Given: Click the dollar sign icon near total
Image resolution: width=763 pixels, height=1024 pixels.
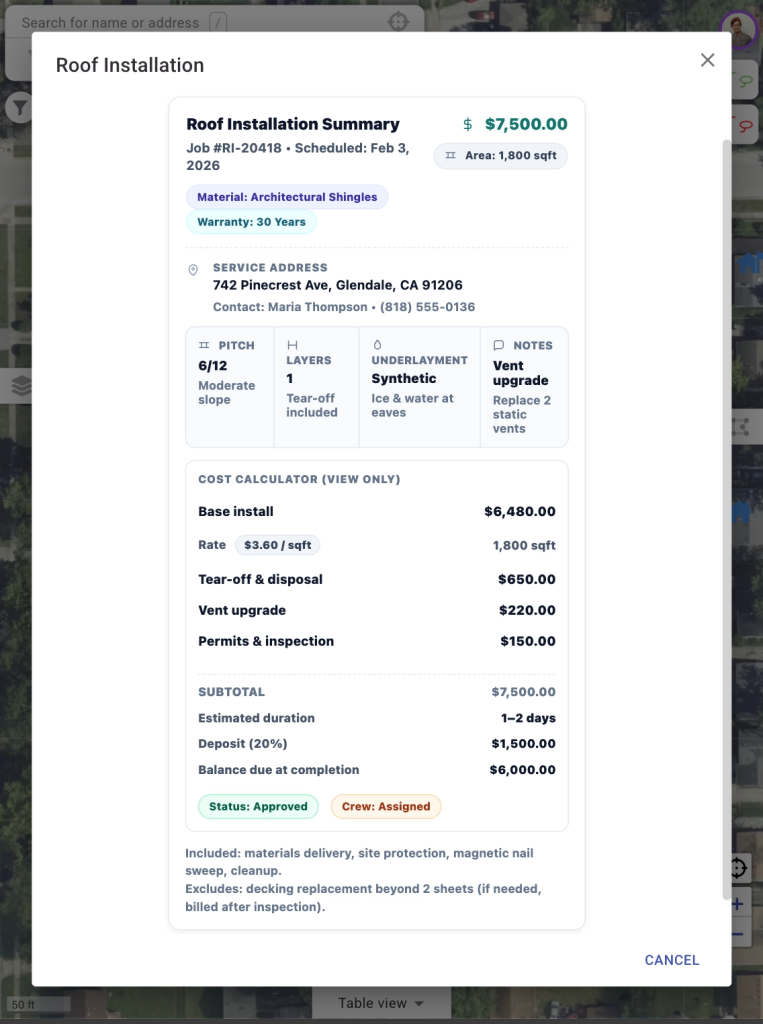Looking at the screenshot, I should [467, 125].
